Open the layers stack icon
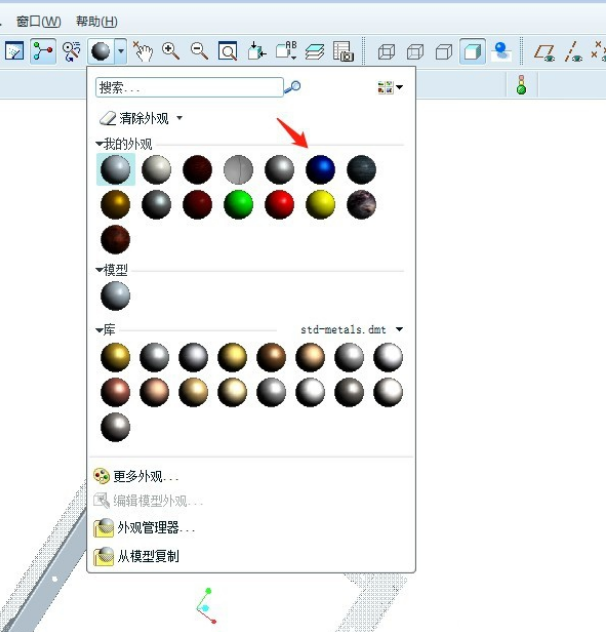Screen dimensions: 606x632 click(315, 52)
